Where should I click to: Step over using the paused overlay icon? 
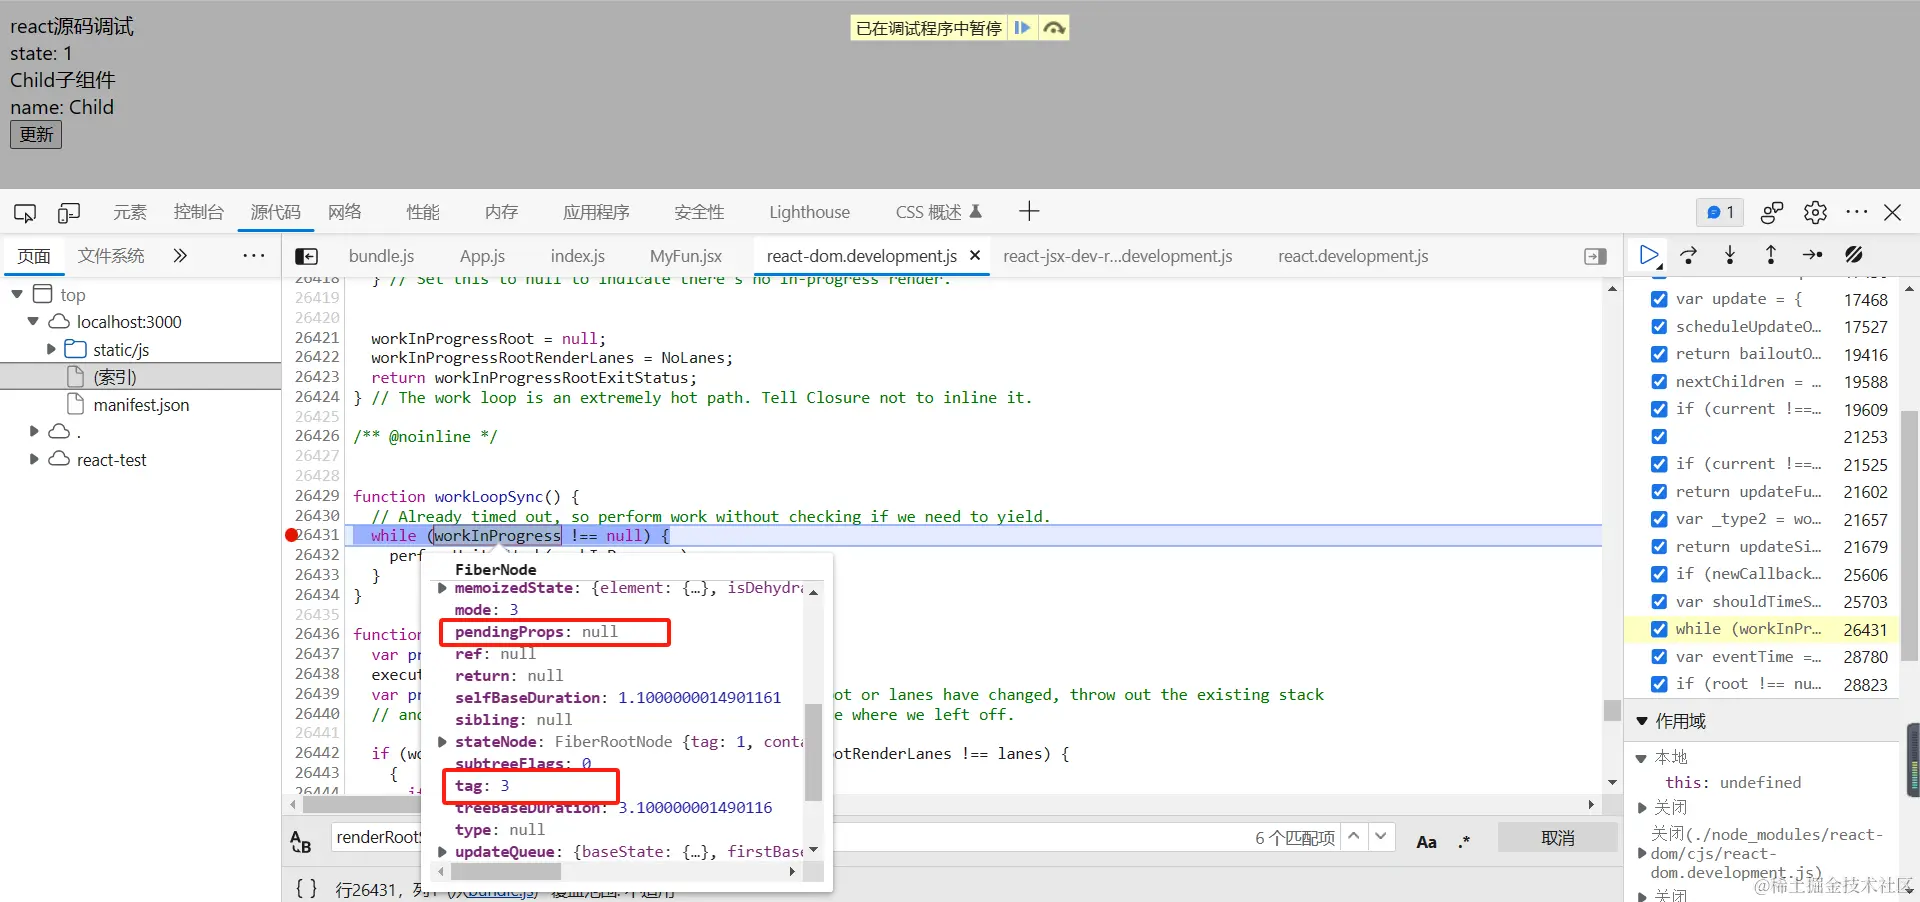tap(1054, 28)
